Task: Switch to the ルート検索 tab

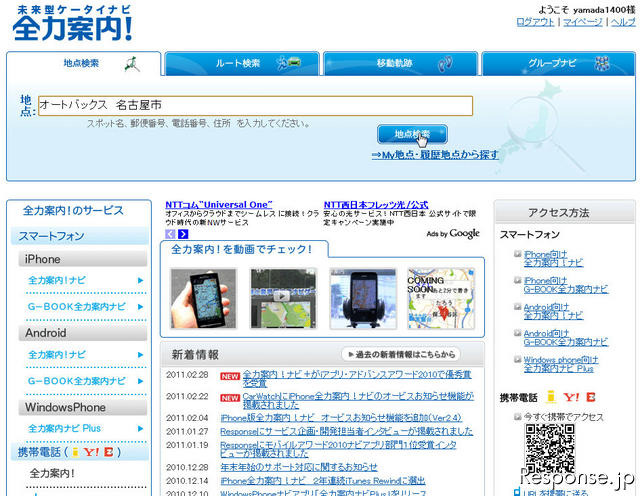Action: click(x=242, y=63)
